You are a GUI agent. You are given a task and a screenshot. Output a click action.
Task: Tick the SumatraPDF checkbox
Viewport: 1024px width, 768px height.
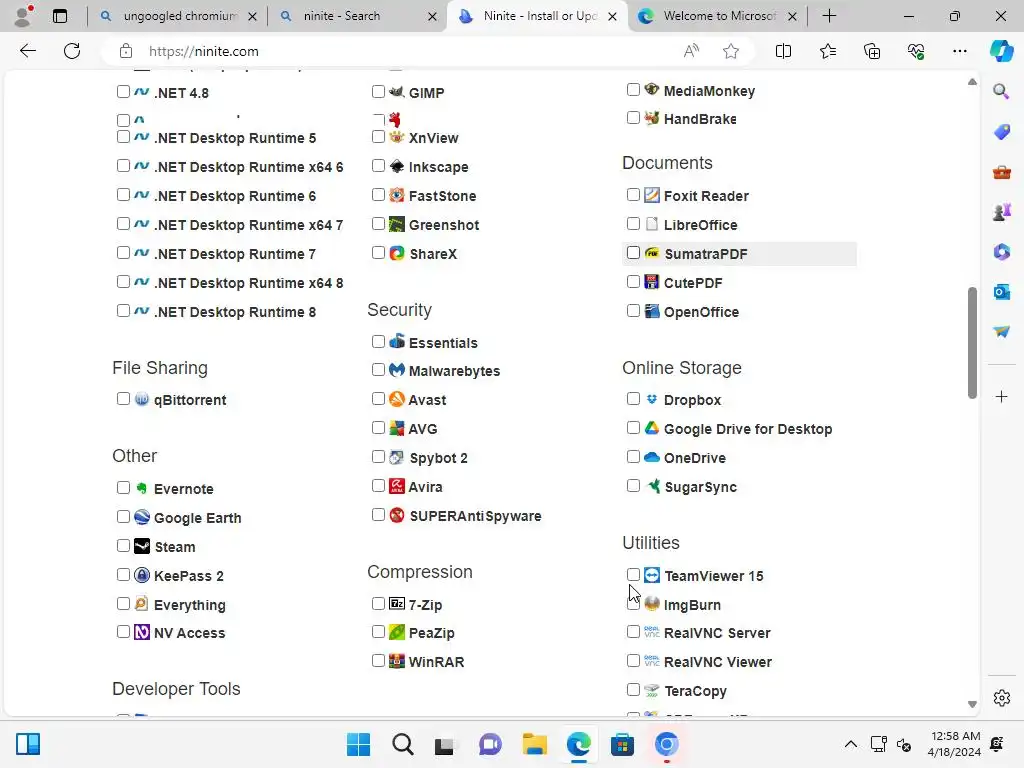[633, 253]
